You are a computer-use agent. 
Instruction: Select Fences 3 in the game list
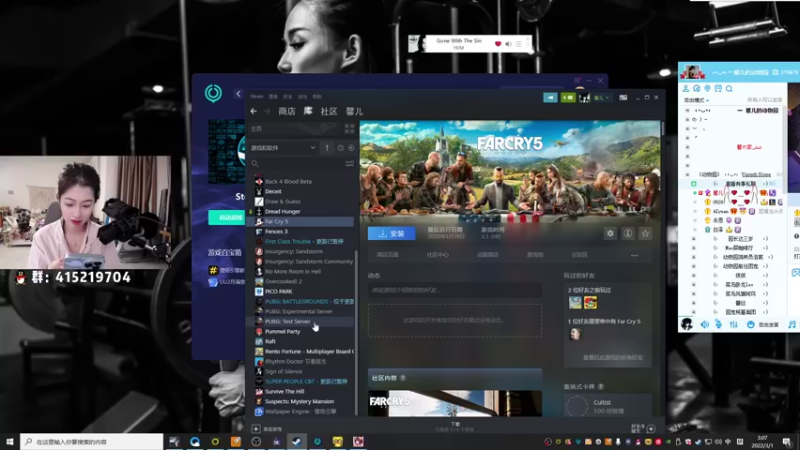302,231
